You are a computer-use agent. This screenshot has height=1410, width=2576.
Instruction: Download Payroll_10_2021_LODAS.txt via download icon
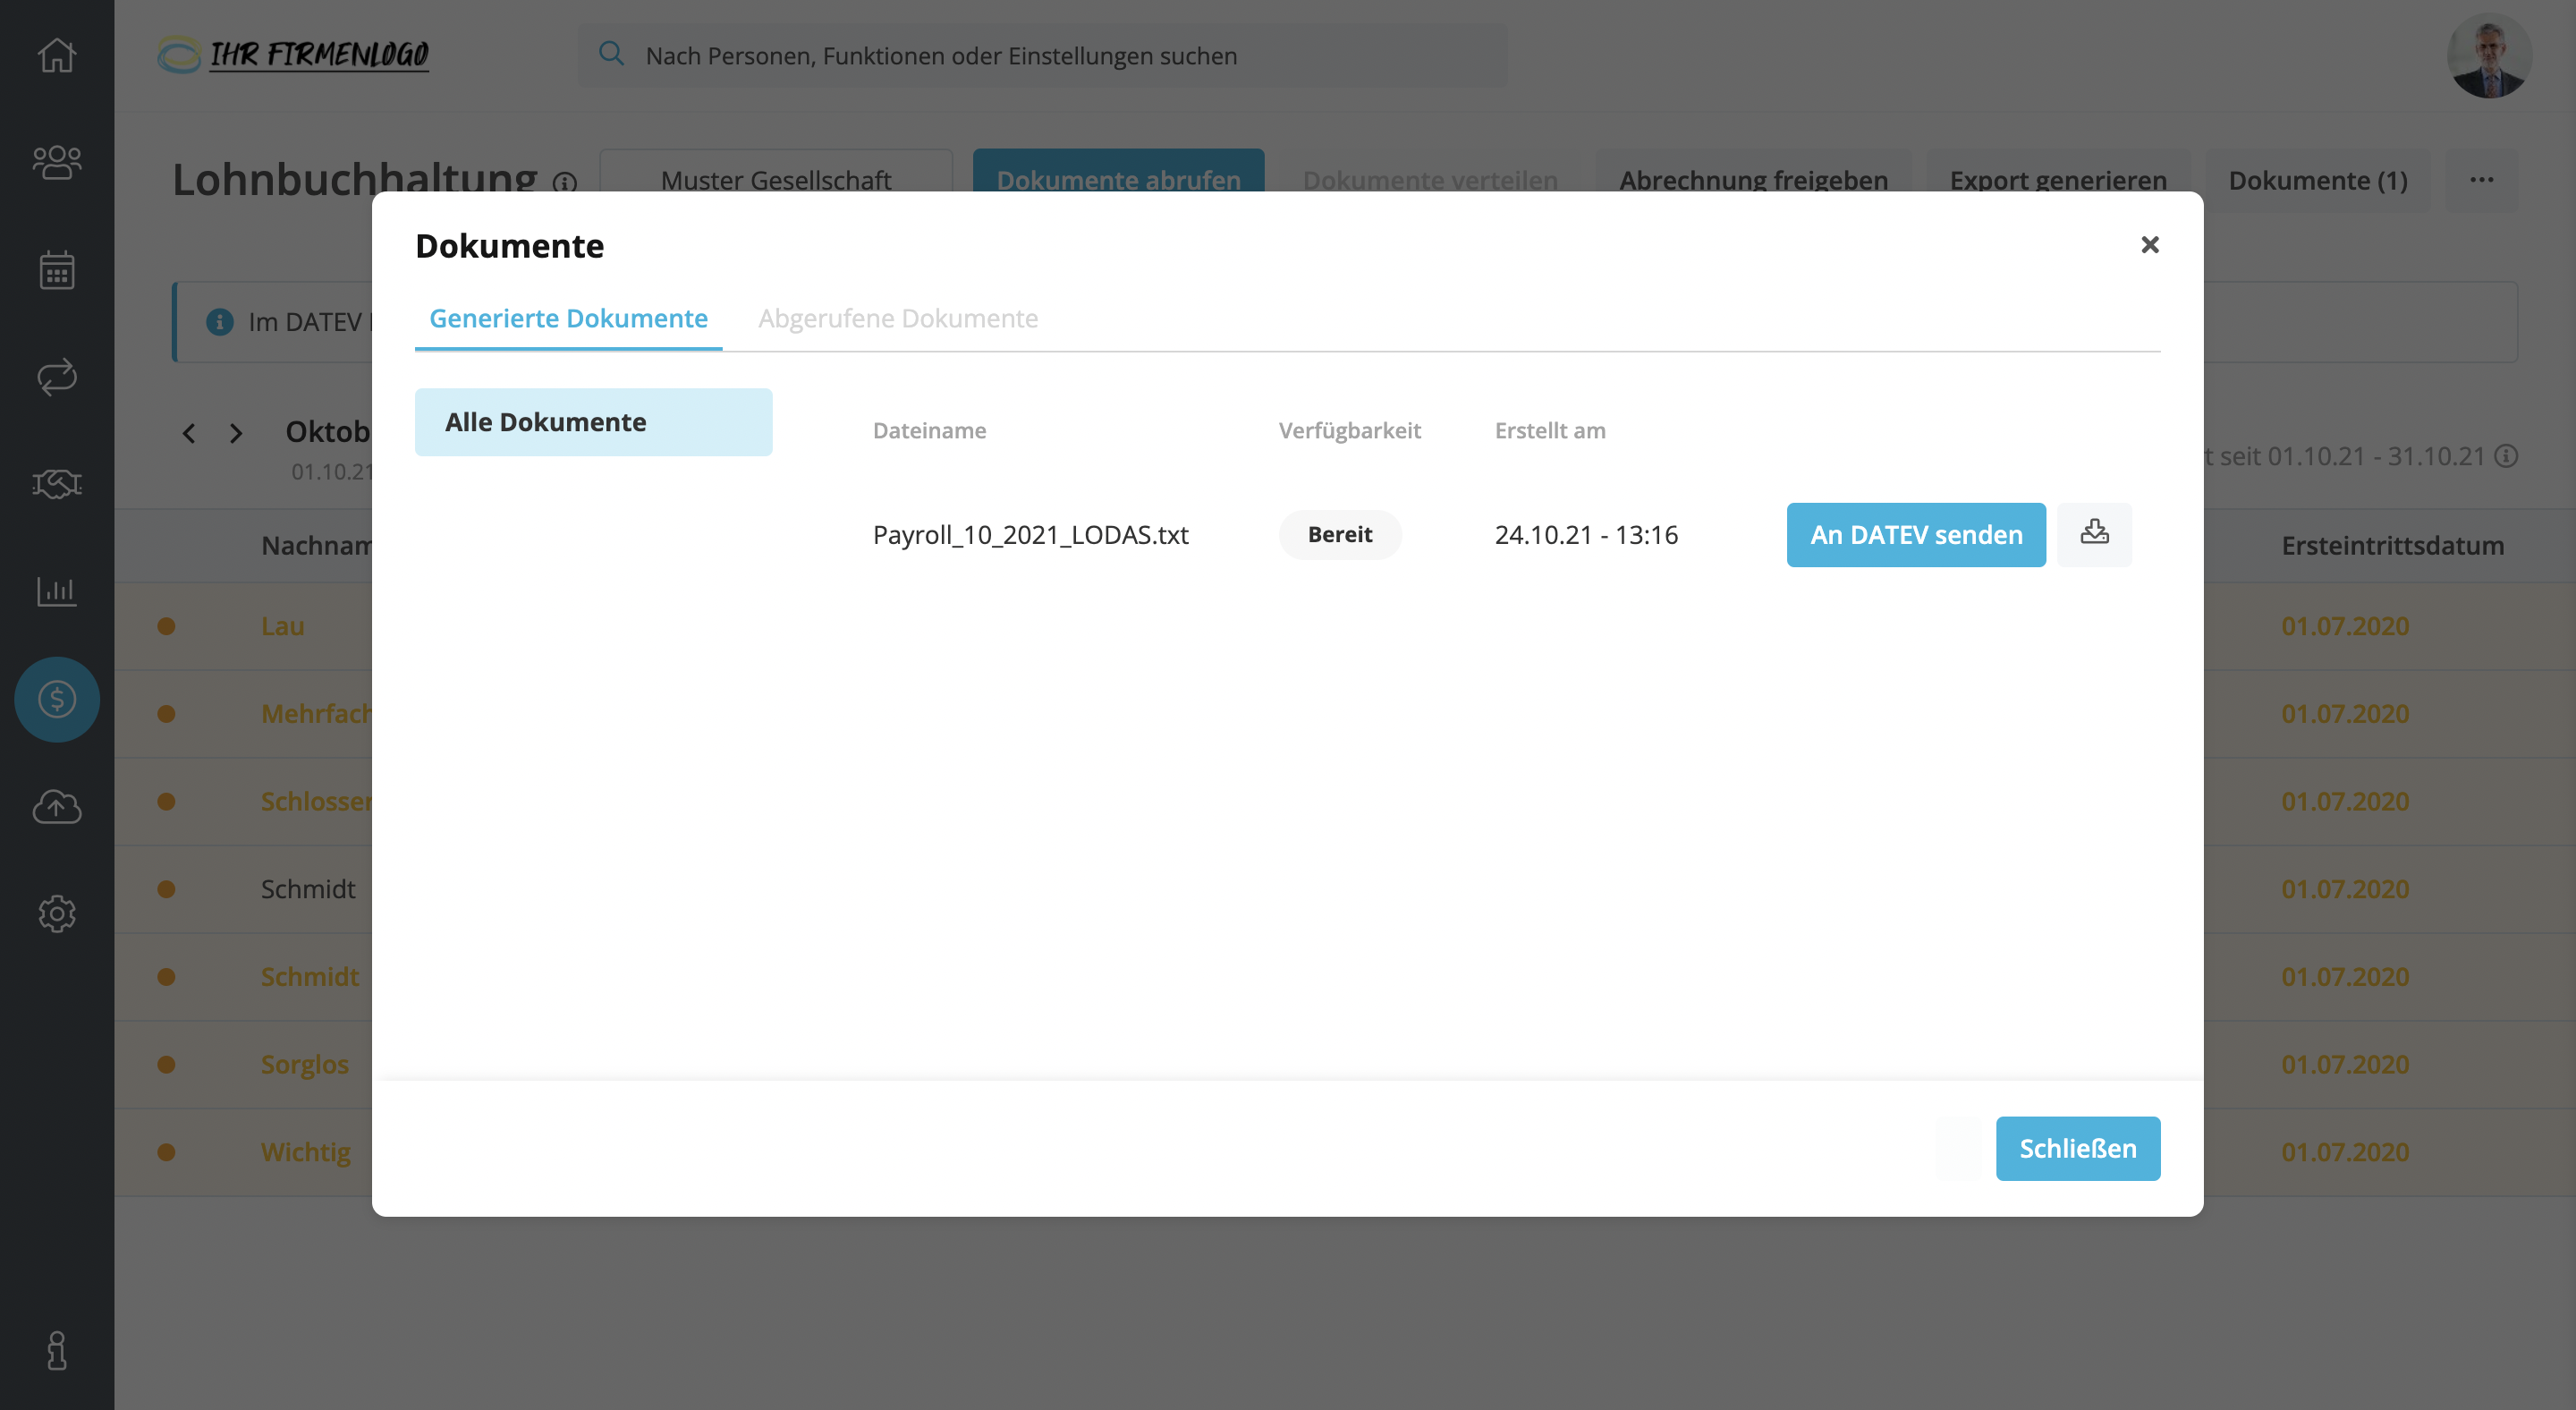(2094, 534)
